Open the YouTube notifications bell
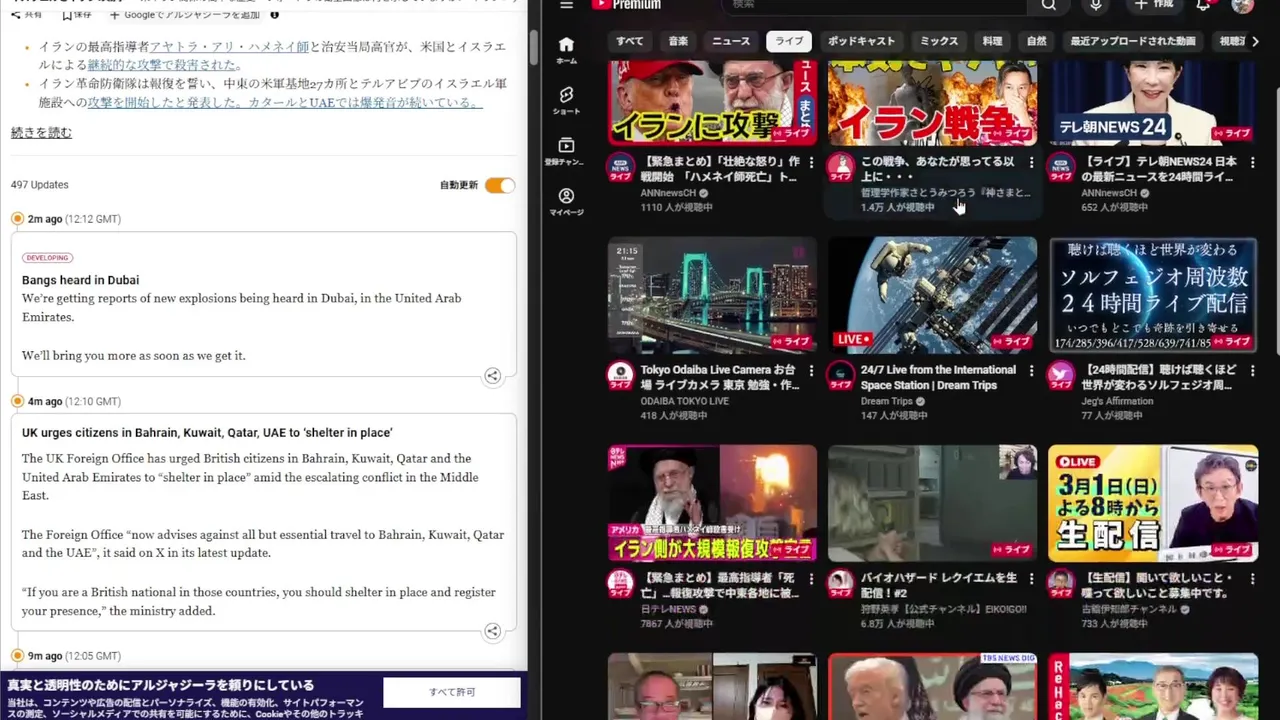This screenshot has height=720, width=1280. pyautogui.click(x=1204, y=5)
